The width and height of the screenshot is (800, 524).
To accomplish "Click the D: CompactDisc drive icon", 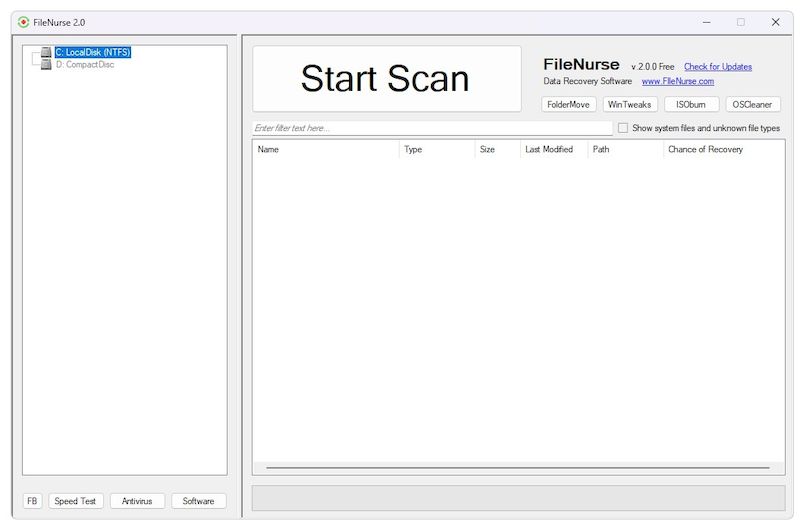I will tap(46, 65).
